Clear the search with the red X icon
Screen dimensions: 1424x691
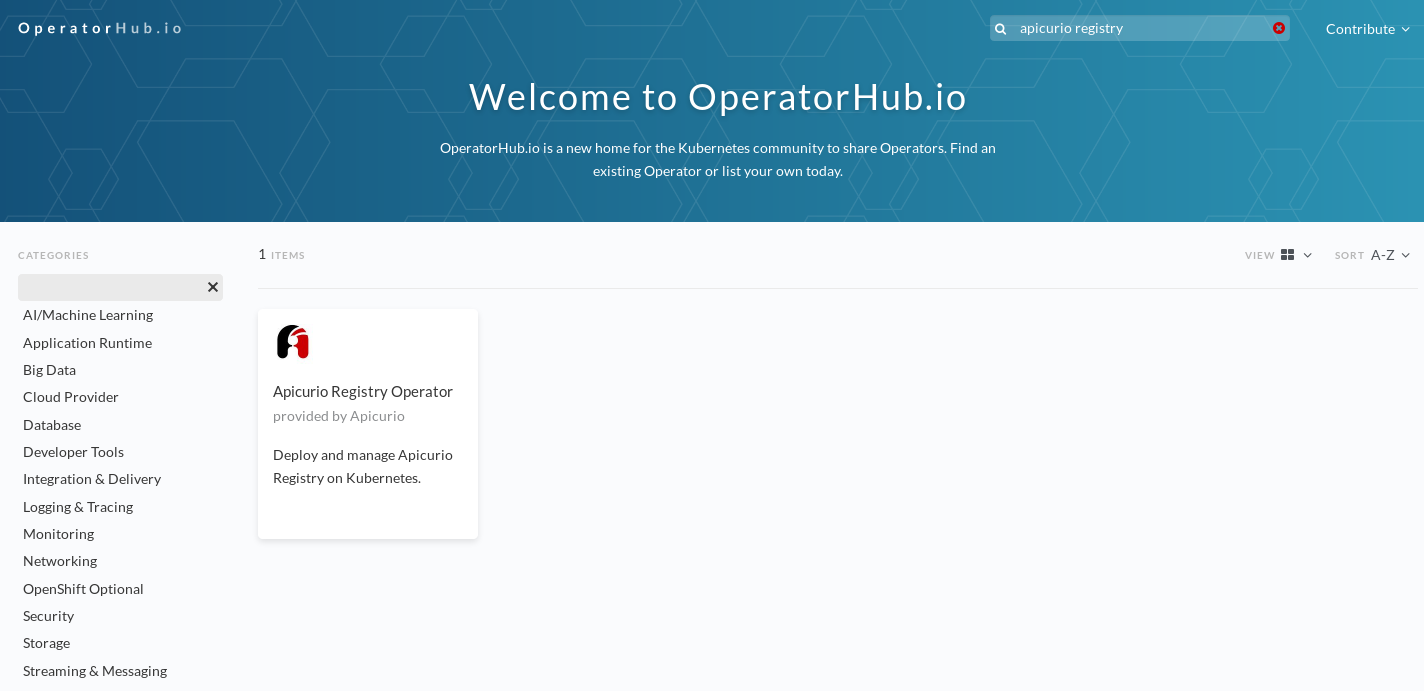(1279, 28)
